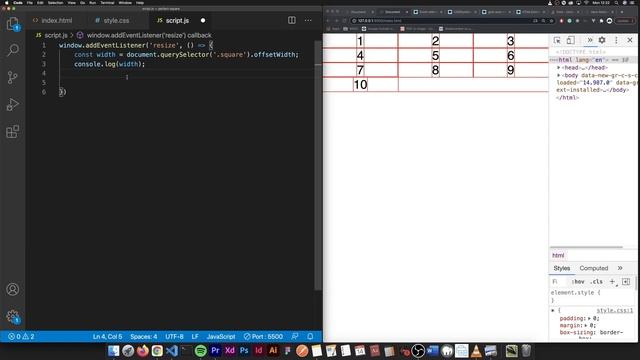Change language mode from JavaScript
640x360 pixels.
tap(221, 336)
